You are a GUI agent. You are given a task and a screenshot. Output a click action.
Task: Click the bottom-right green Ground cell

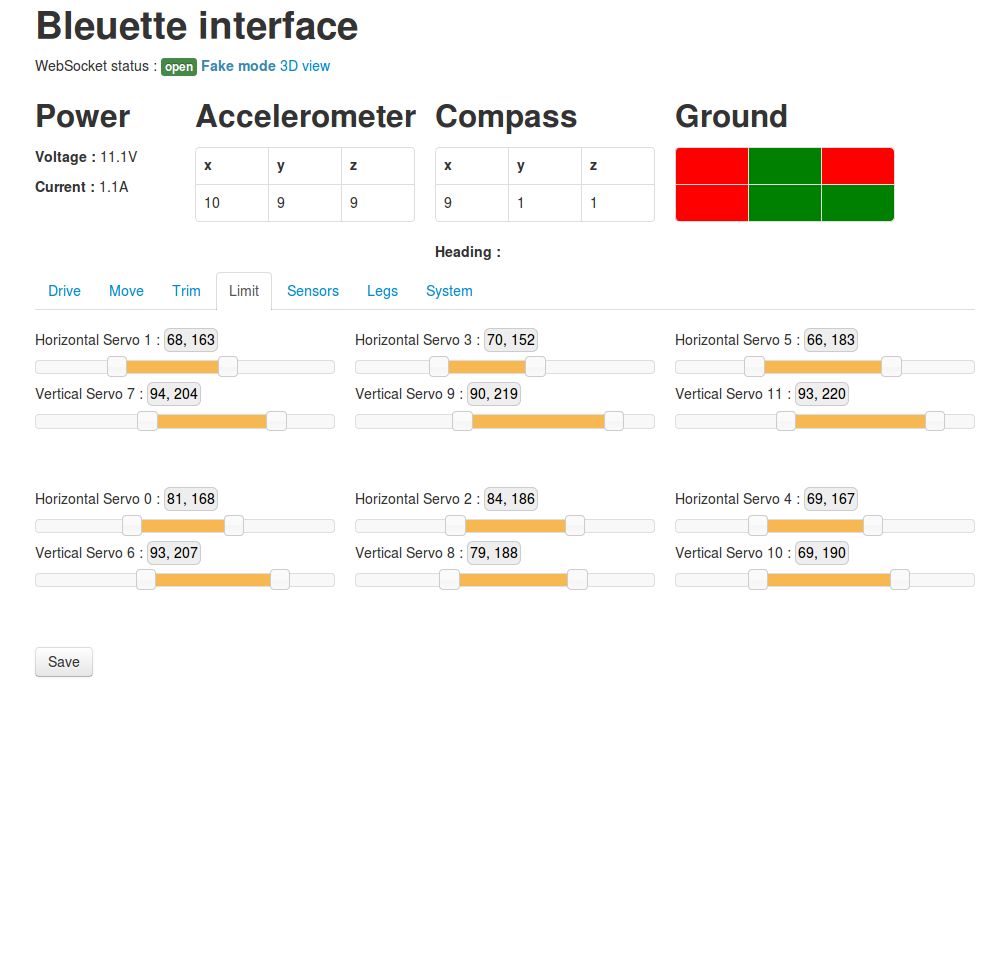pyautogui.click(x=857, y=203)
